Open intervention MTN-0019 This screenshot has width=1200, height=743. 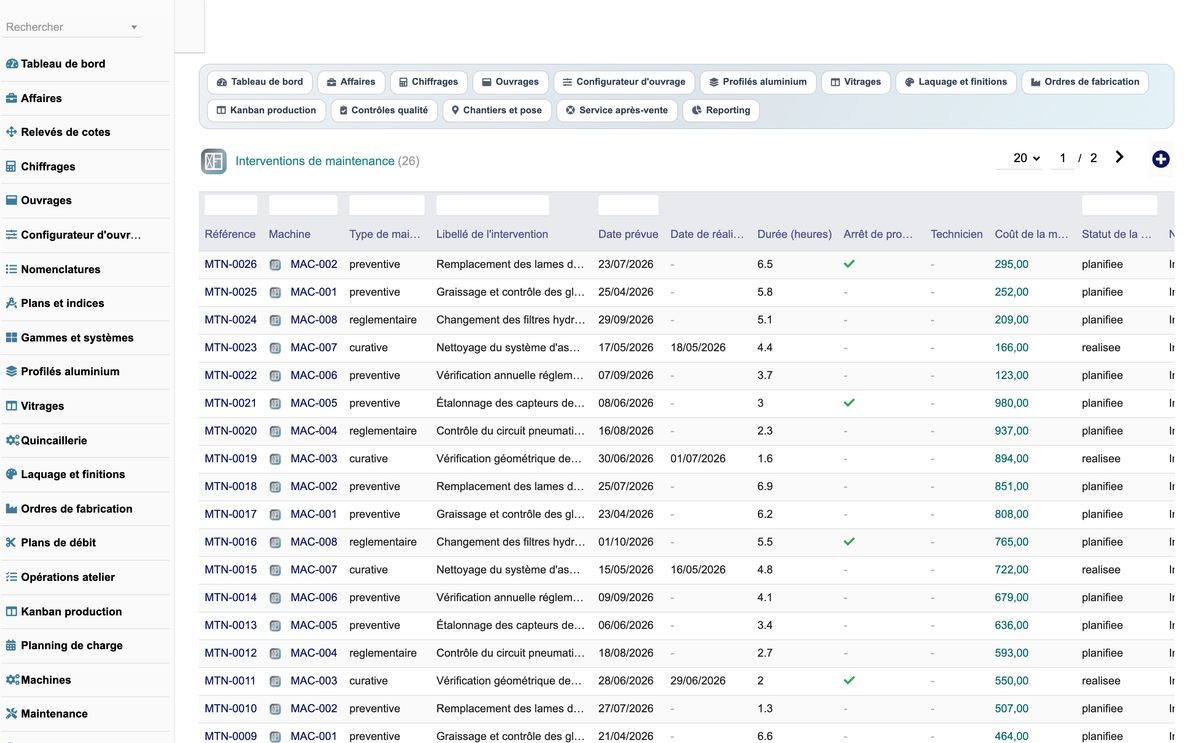click(x=231, y=459)
